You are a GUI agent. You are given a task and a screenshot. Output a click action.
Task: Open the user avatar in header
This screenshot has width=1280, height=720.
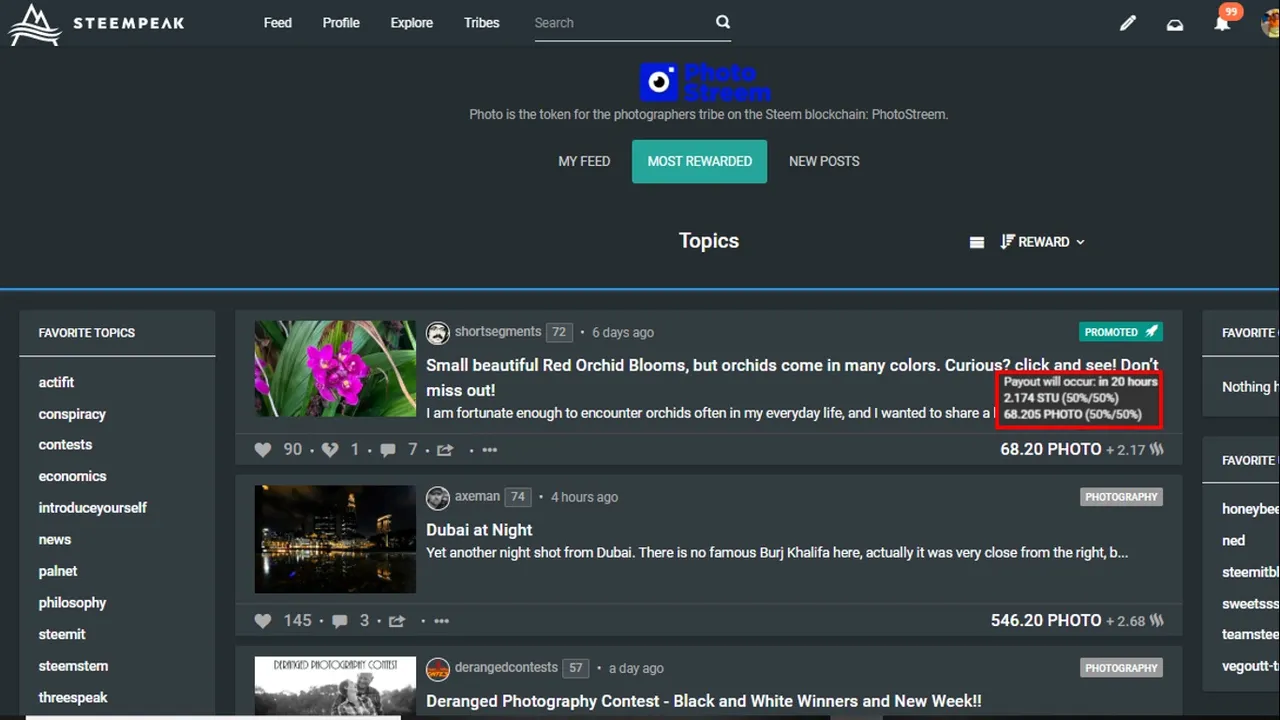click(1270, 22)
